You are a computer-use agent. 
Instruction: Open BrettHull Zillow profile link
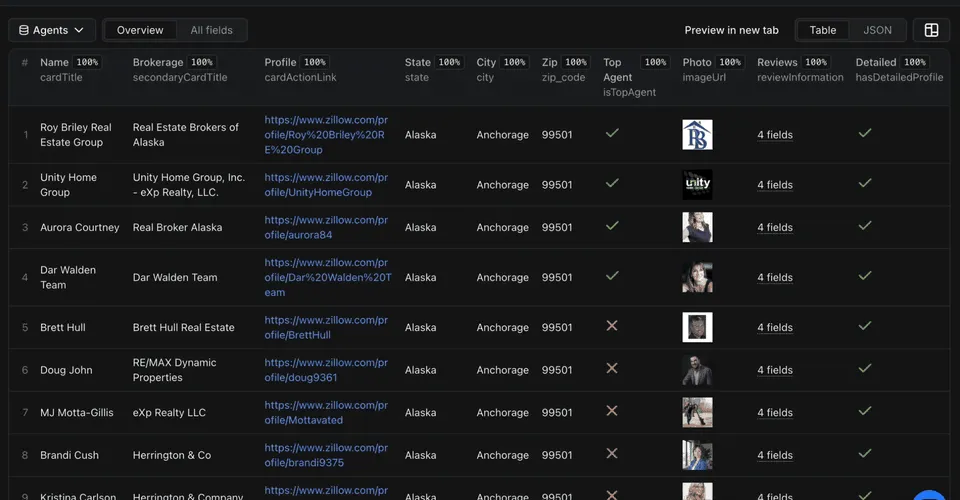[x=326, y=327]
